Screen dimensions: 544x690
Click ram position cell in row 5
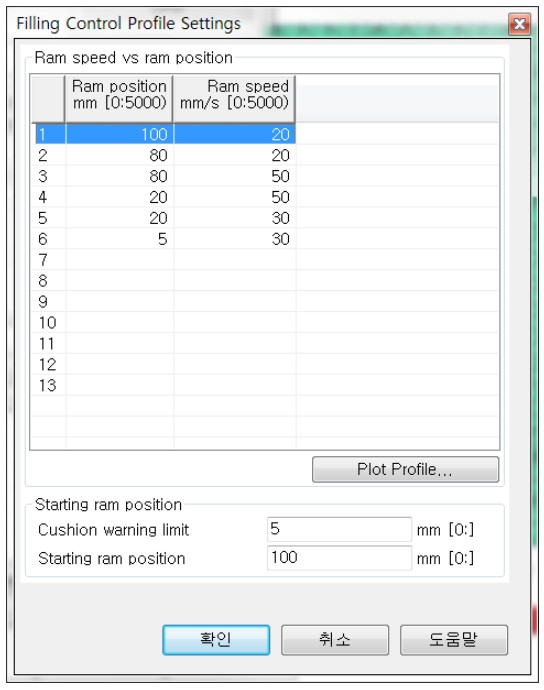[x=119, y=218]
